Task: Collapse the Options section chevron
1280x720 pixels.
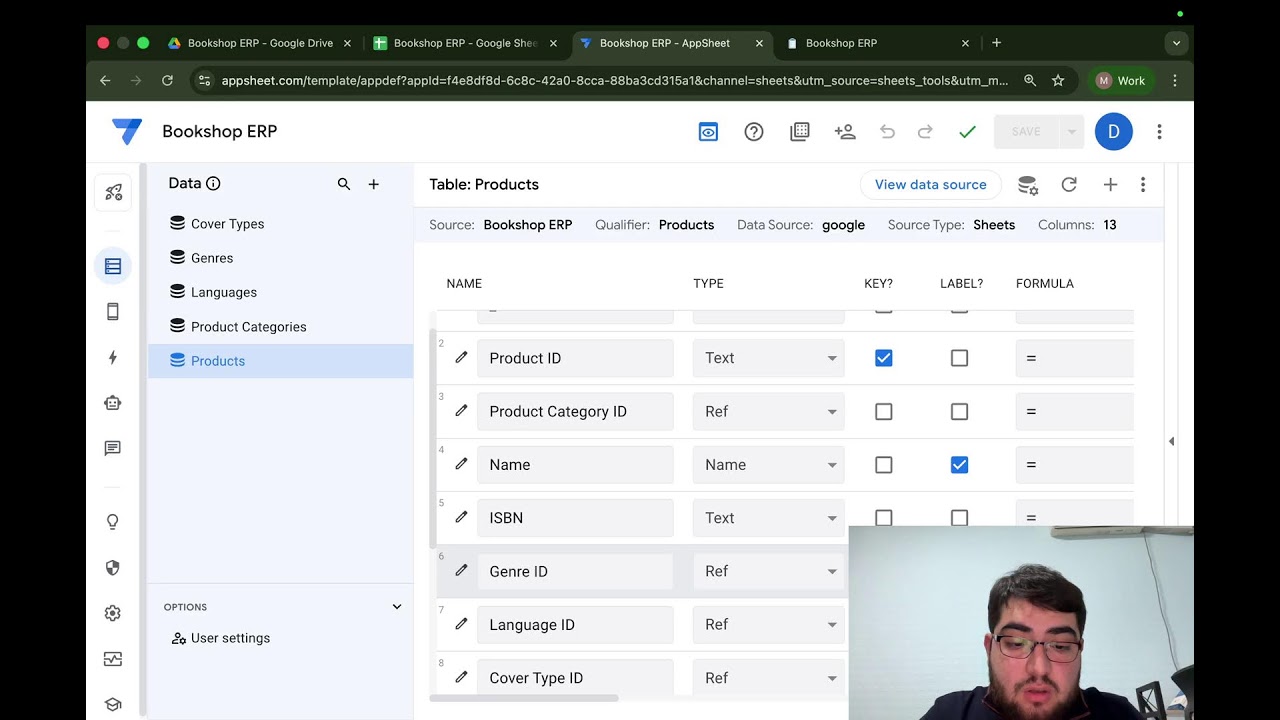Action: (x=397, y=607)
